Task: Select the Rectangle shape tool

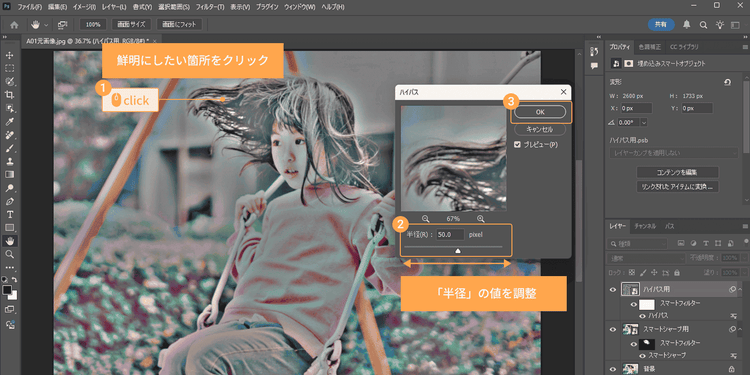Action: 10,227
